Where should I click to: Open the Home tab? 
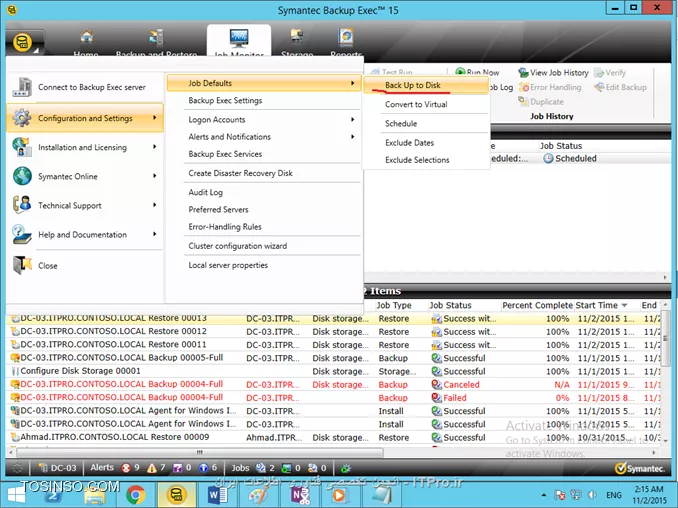tap(86, 42)
